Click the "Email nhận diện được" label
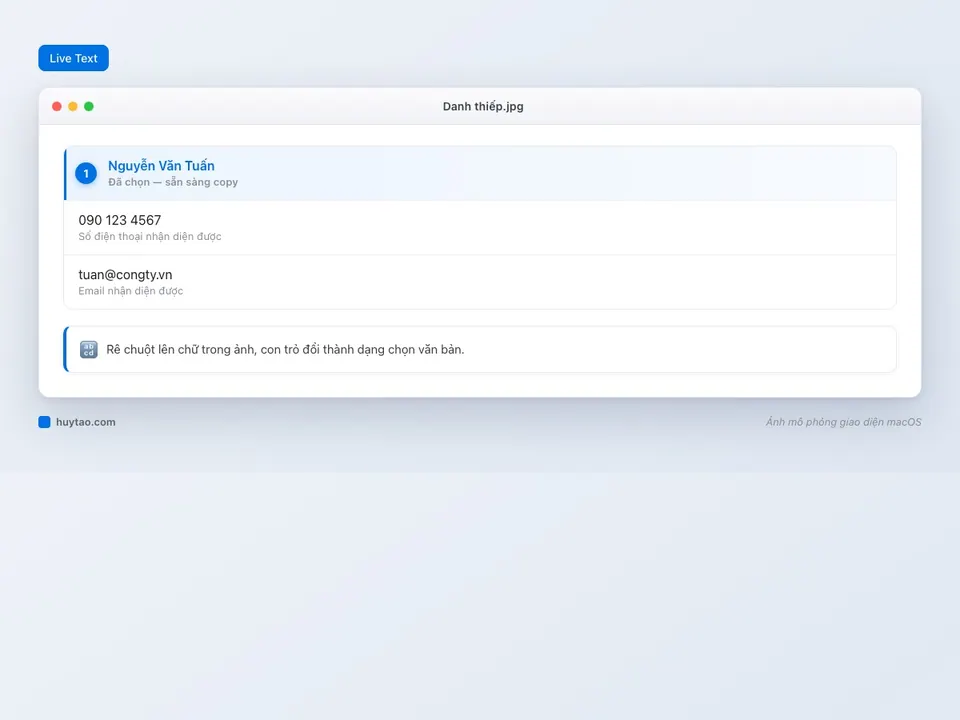 pyautogui.click(x=130, y=291)
